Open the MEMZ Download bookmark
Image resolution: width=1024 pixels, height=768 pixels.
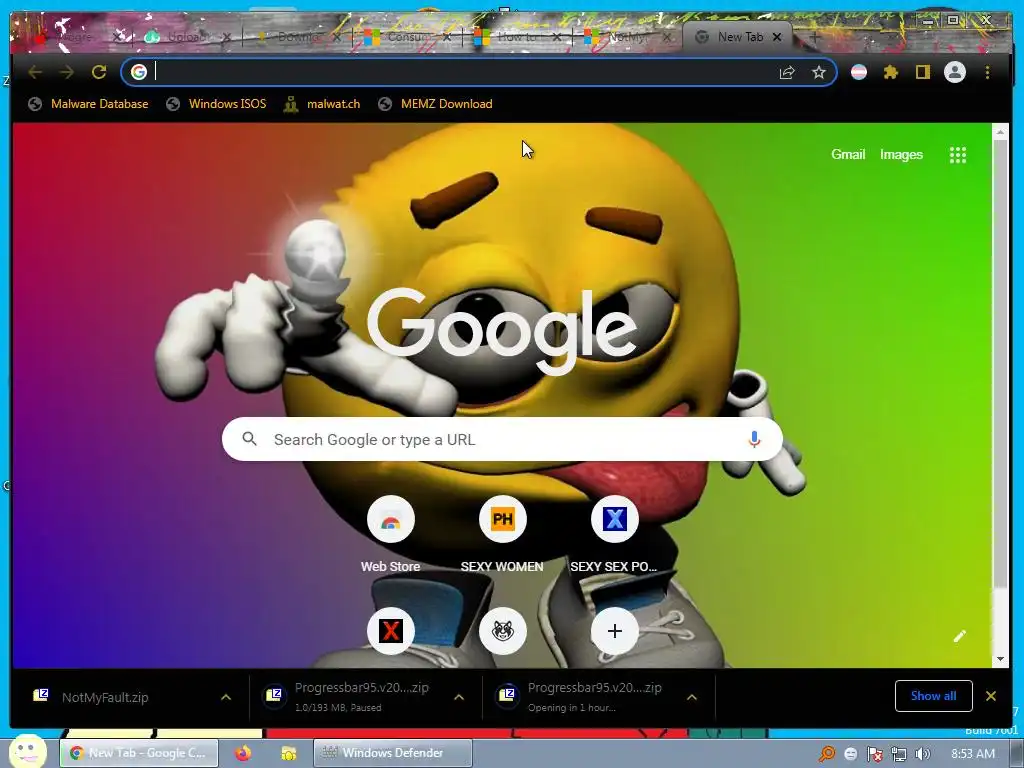pyautogui.click(x=436, y=104)
